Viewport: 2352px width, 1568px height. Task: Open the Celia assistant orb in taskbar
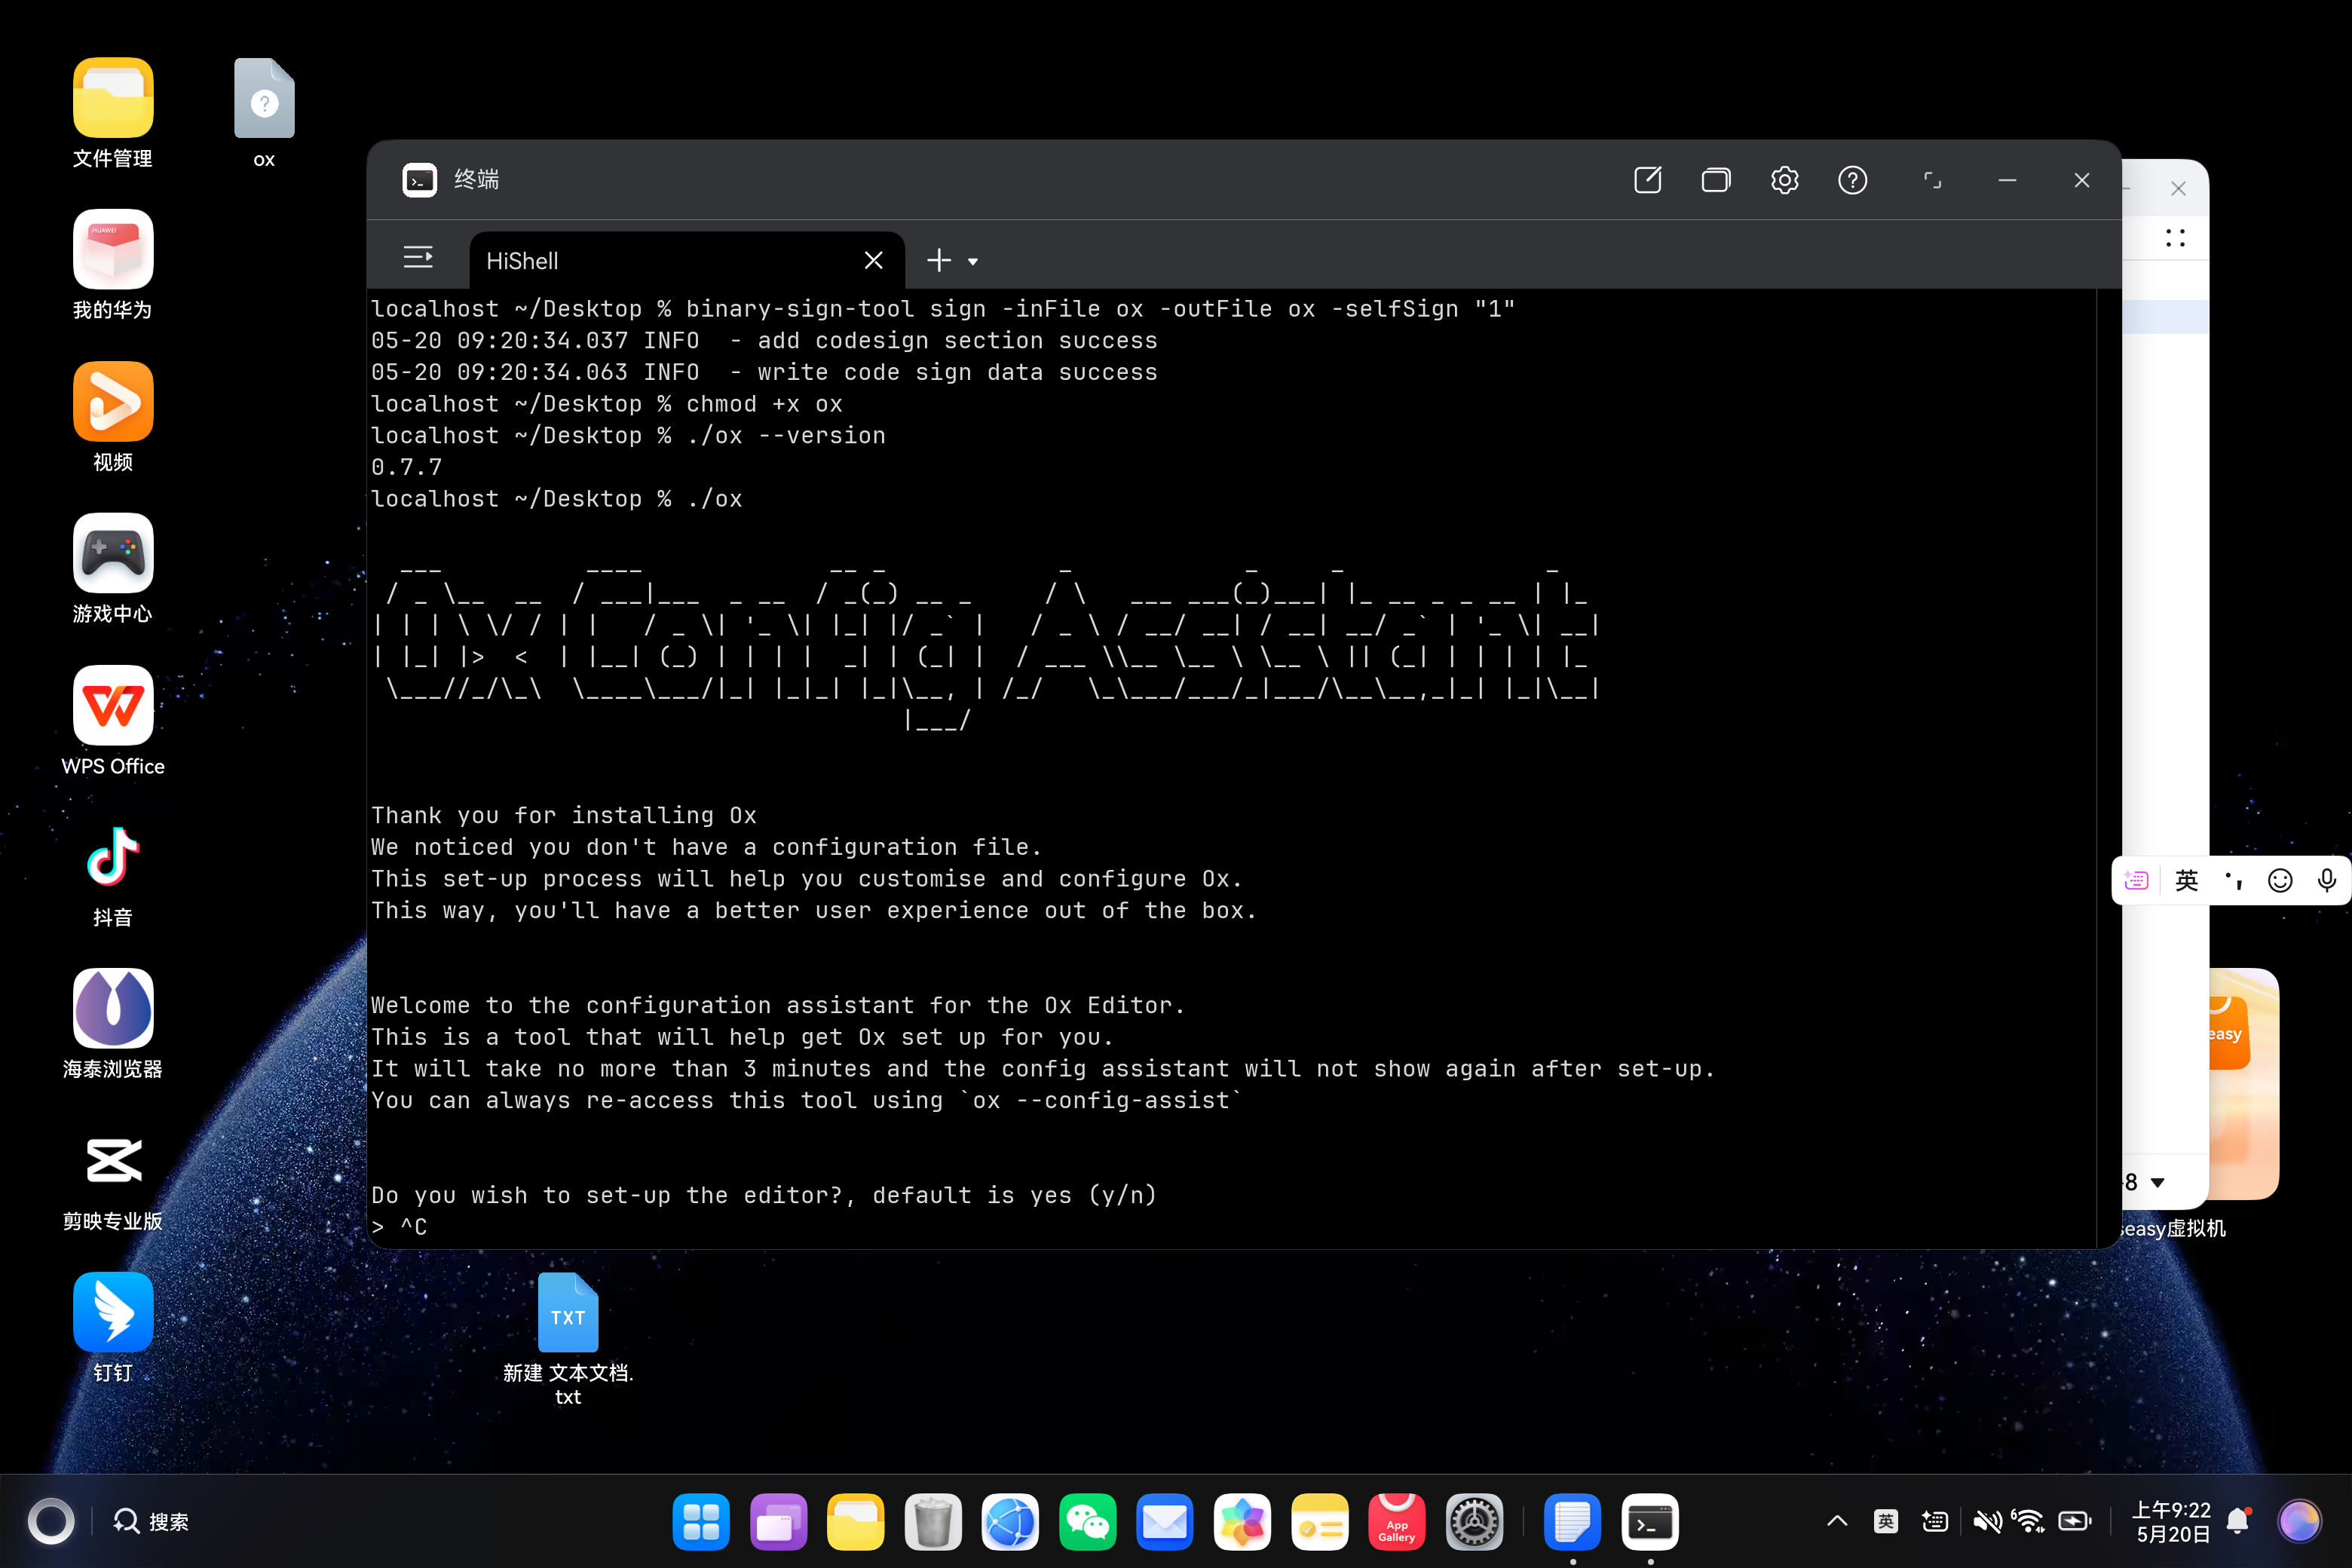click(2299, 1521)
